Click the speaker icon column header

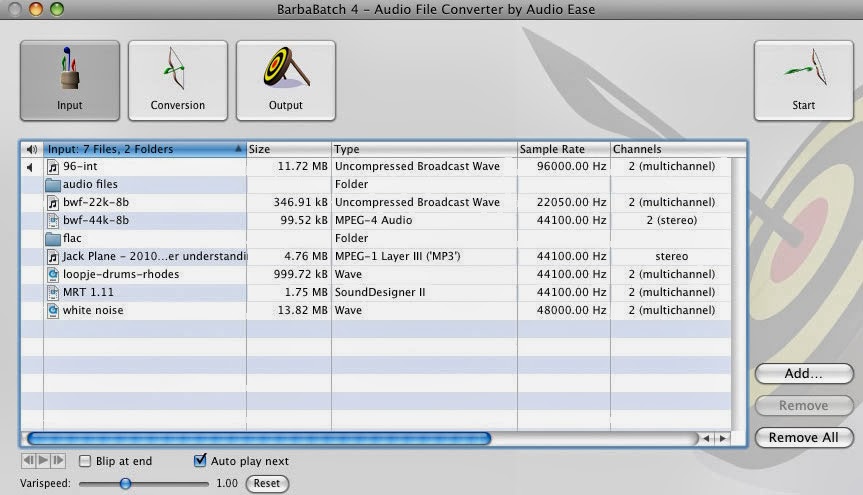tap(31, 150)
